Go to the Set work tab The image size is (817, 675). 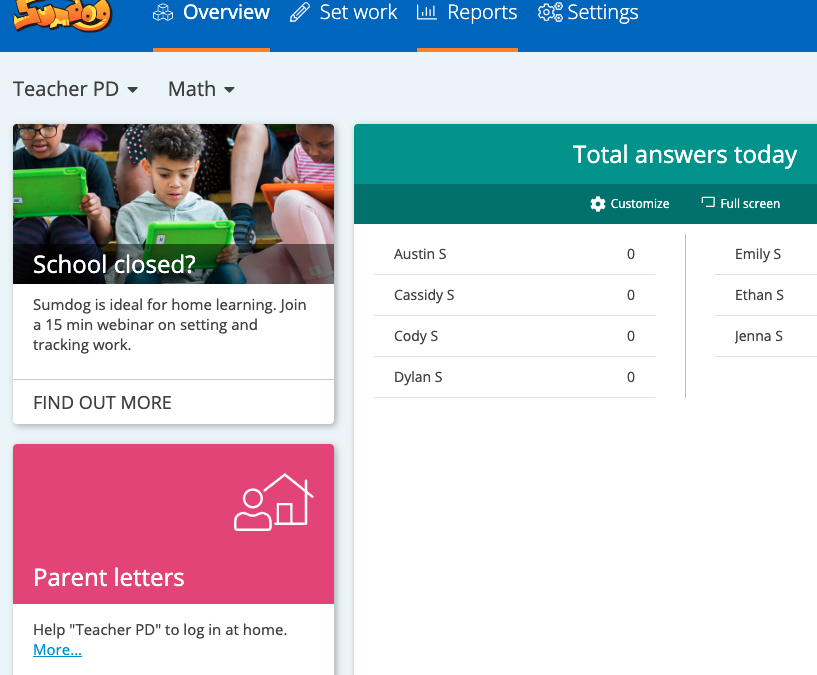click(343, 13)
